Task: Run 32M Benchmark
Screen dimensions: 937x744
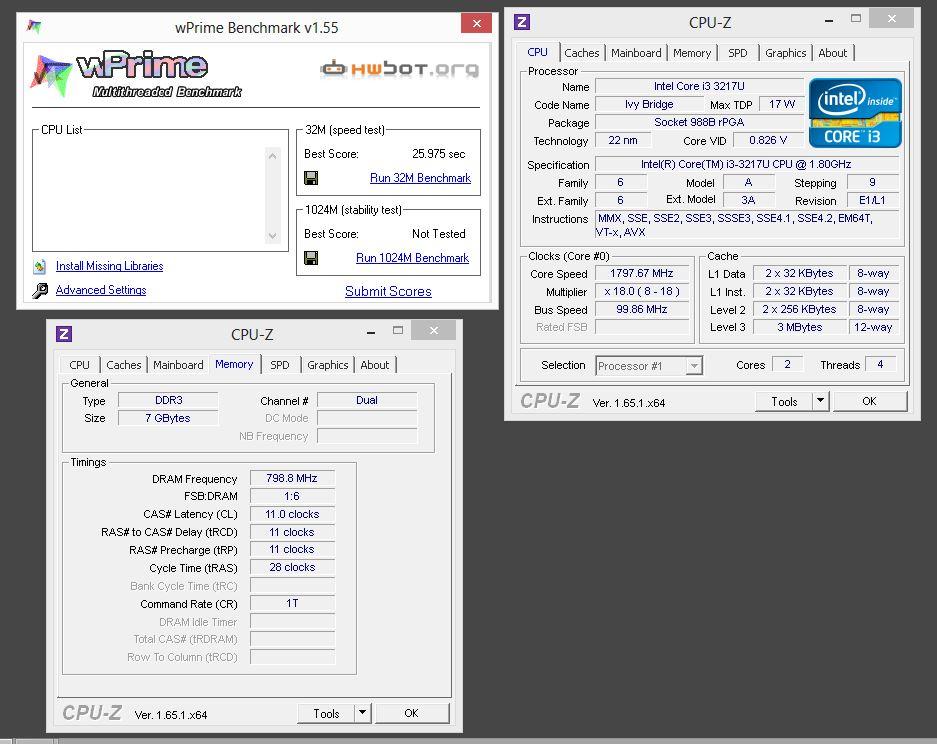Action: coord(420,178)
